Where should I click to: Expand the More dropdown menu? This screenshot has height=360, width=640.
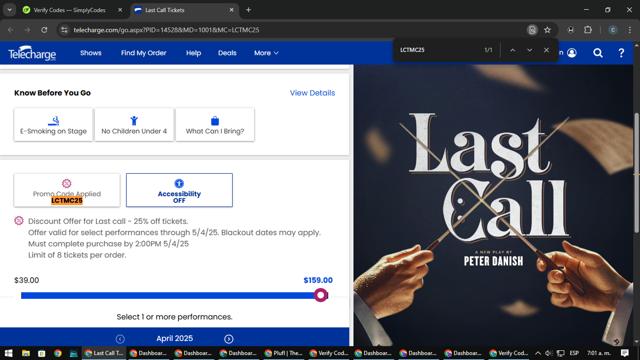(x=266, y=53)
